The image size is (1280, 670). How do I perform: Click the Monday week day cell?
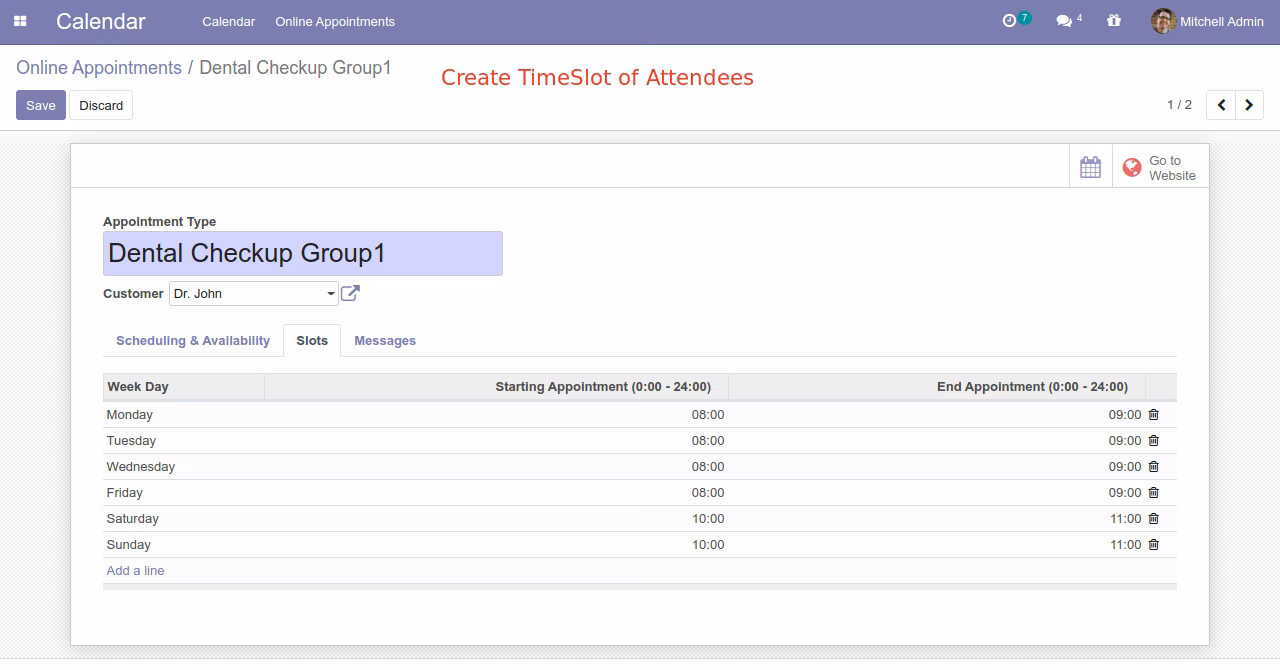pyautogui.click(x=184, y=414)
